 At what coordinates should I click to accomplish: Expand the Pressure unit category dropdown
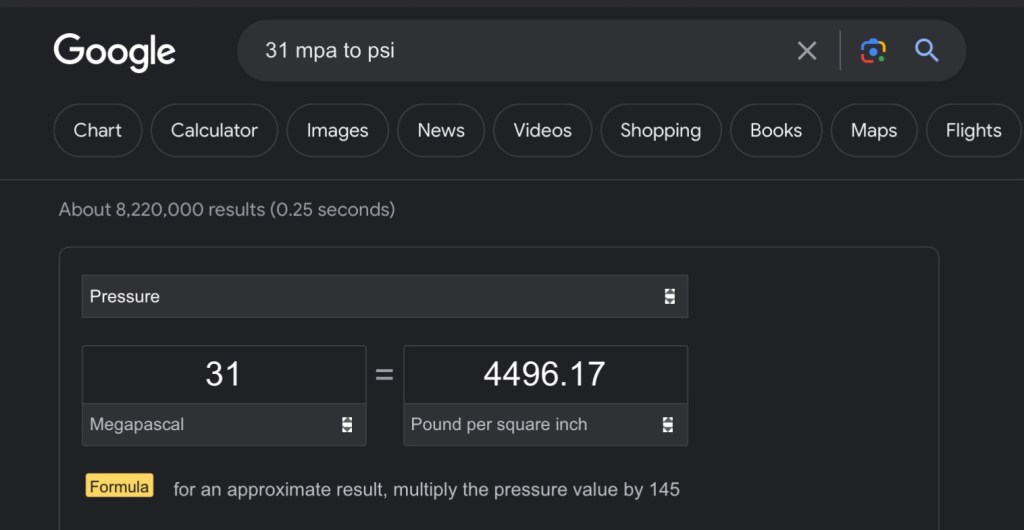(x=384, y=297)
